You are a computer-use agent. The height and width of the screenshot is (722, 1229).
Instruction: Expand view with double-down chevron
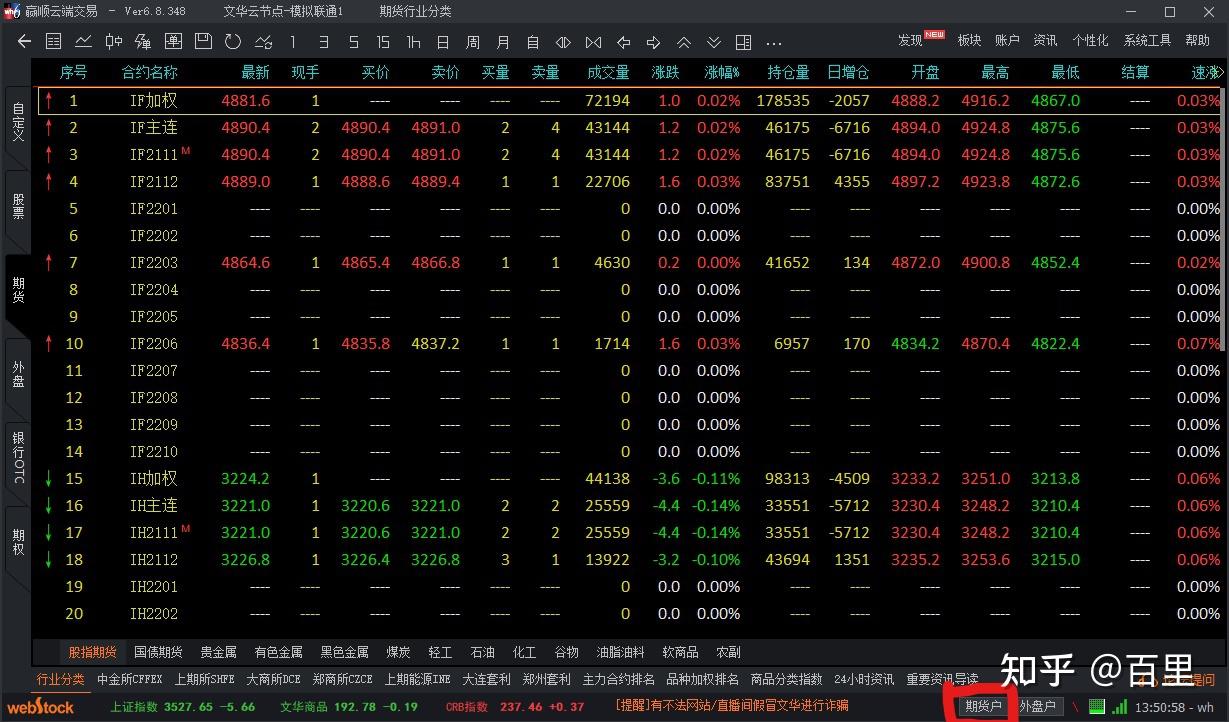(x=713, y=42)
